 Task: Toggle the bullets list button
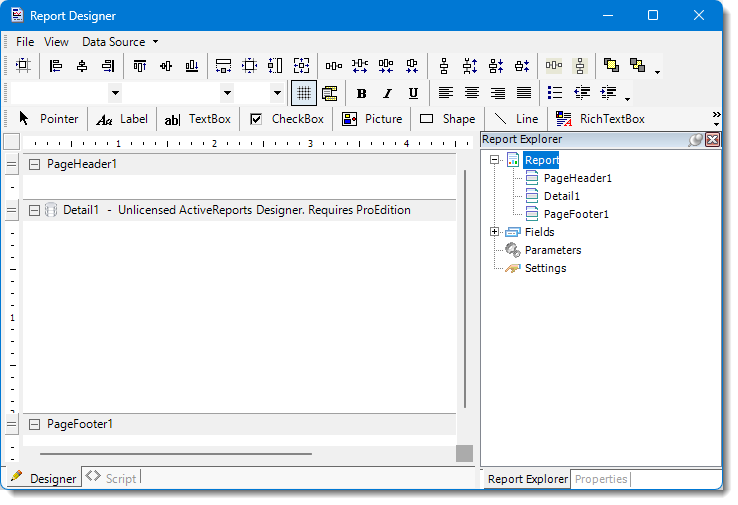pos(555,93)
